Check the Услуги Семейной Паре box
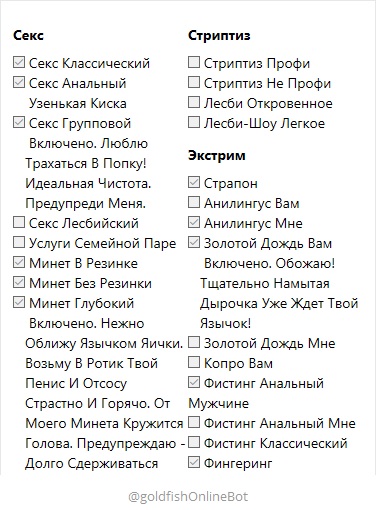 (19, 242)
